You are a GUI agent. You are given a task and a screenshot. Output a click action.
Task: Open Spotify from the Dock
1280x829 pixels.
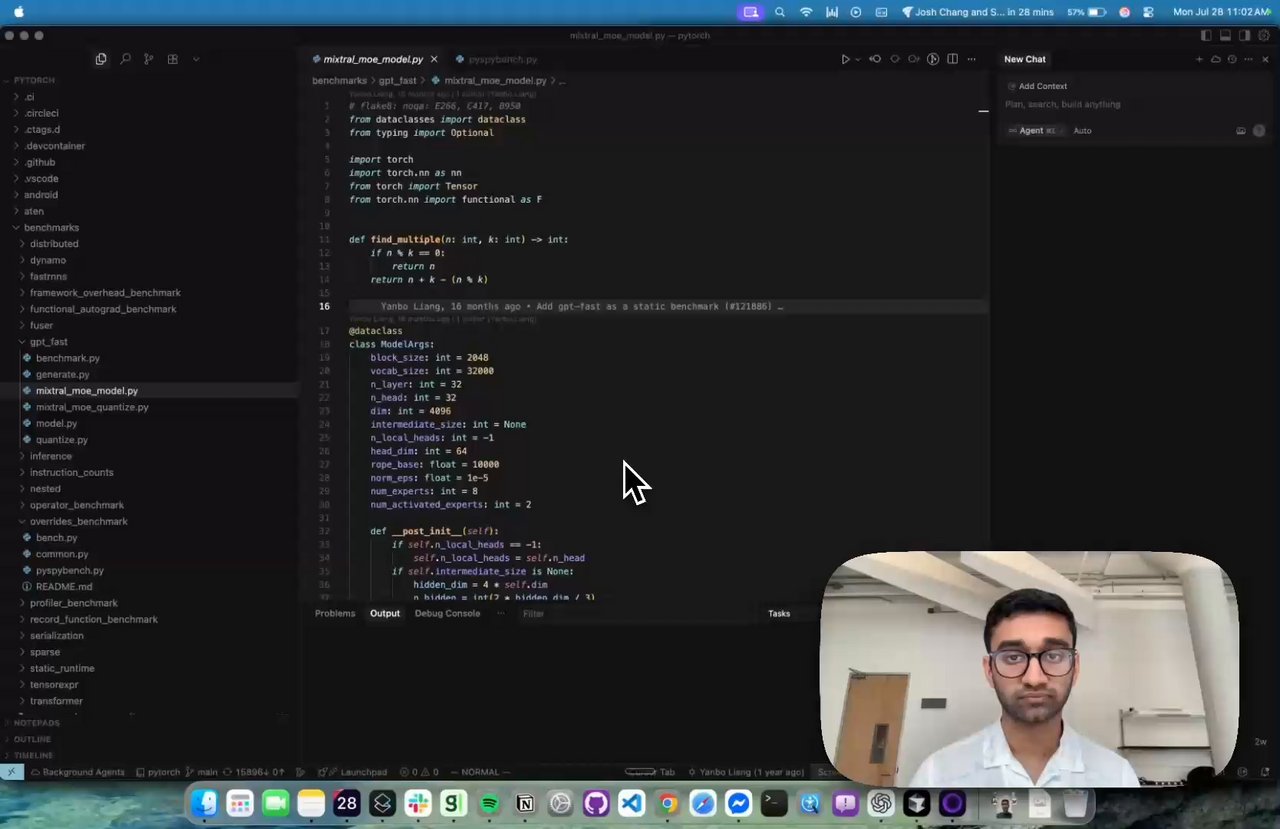click(x=489, y=803)
